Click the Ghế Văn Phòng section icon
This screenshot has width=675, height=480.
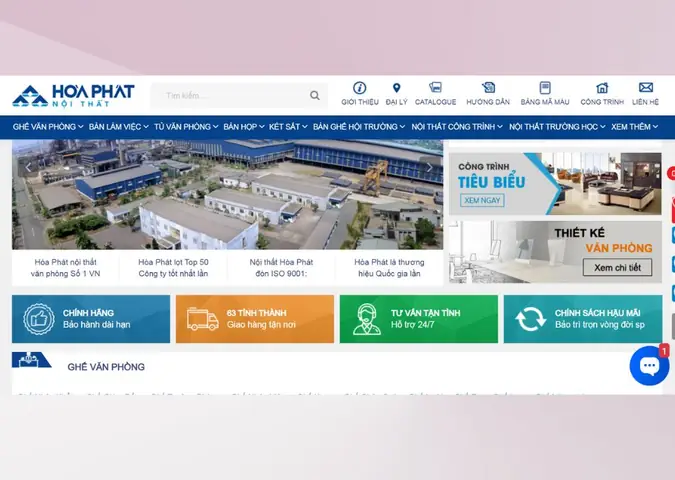(x=31, y=360)
